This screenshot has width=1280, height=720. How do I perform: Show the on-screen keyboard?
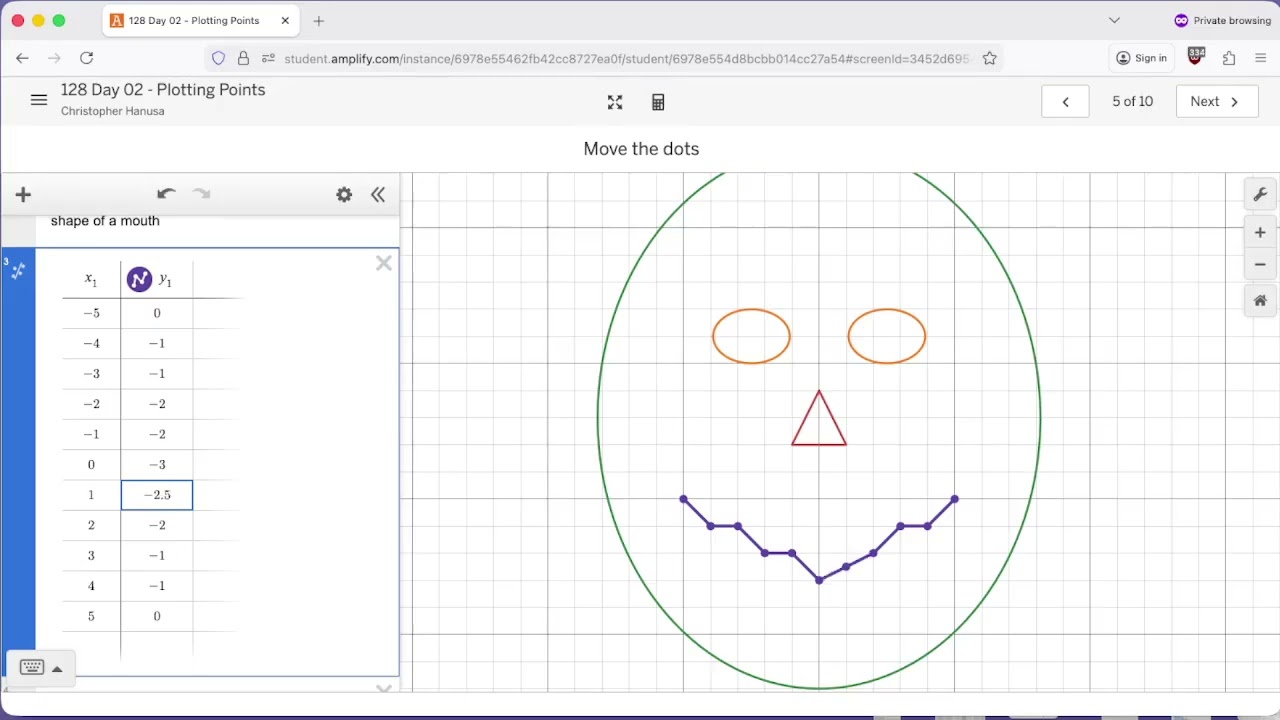click(x=32, y=668)
